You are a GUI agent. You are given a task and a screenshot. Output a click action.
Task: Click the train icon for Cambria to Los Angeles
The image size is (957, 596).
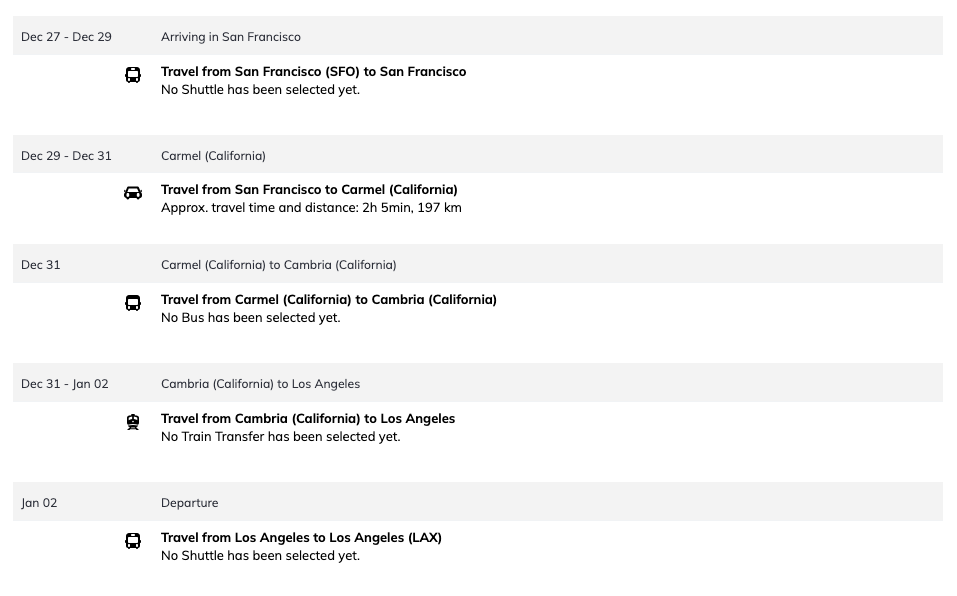click(133, 422)
